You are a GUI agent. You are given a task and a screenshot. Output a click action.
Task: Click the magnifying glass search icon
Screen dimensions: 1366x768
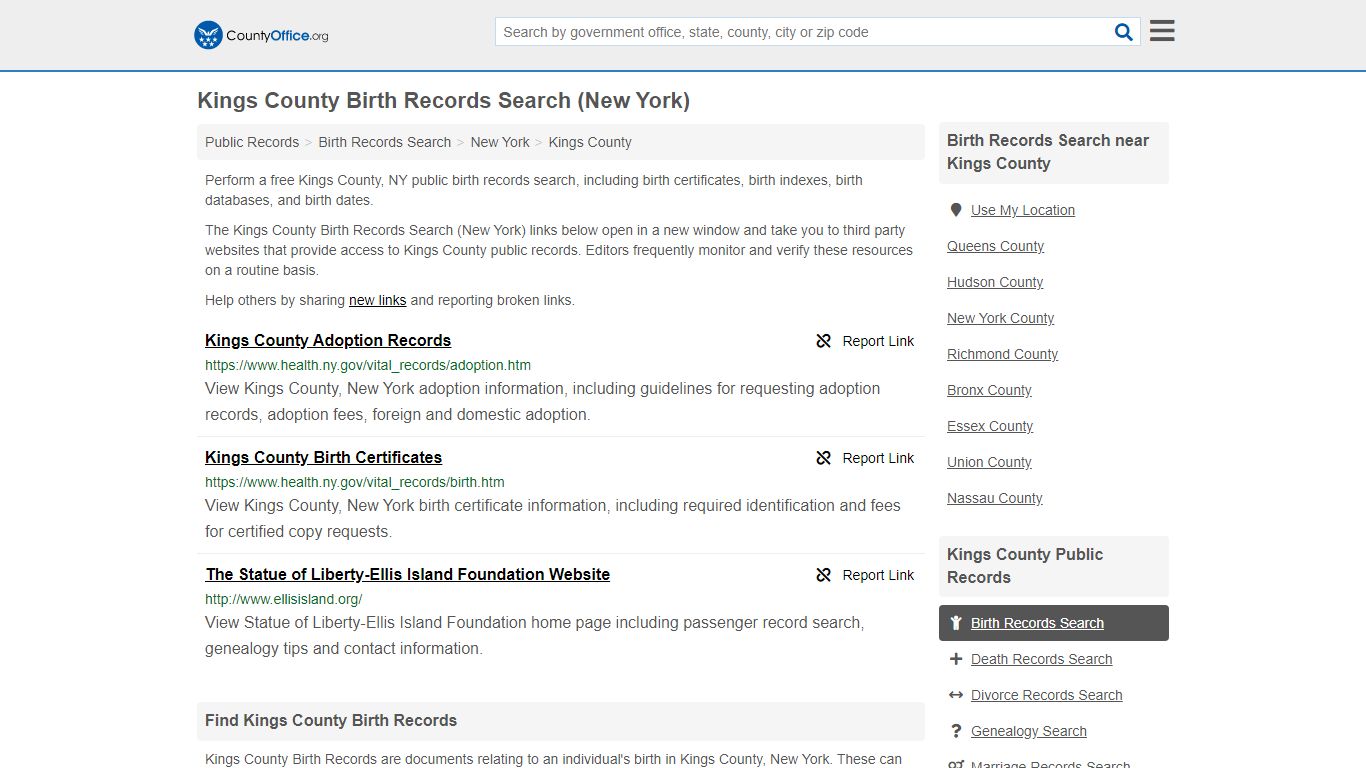[x=1124, y=32]
